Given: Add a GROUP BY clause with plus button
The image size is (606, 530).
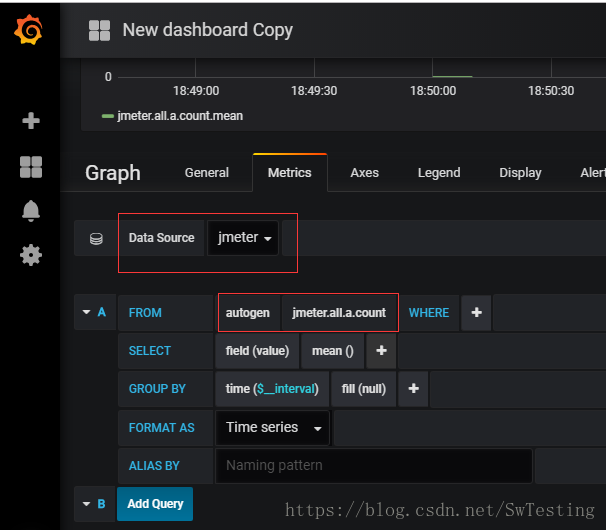Looking at the screenshot, I should pos(413,389).
